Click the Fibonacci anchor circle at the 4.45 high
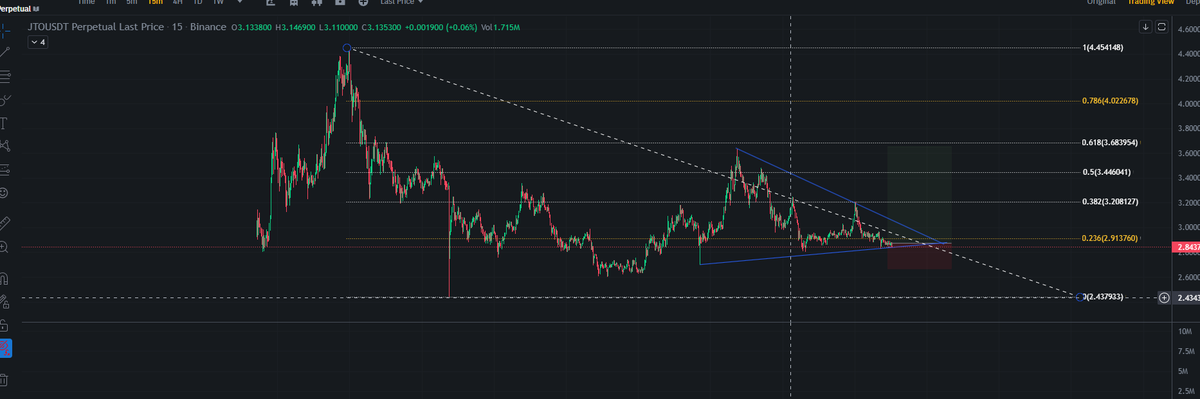Image resolution: width=1200 pixels, height=399 pixels. 346,48
